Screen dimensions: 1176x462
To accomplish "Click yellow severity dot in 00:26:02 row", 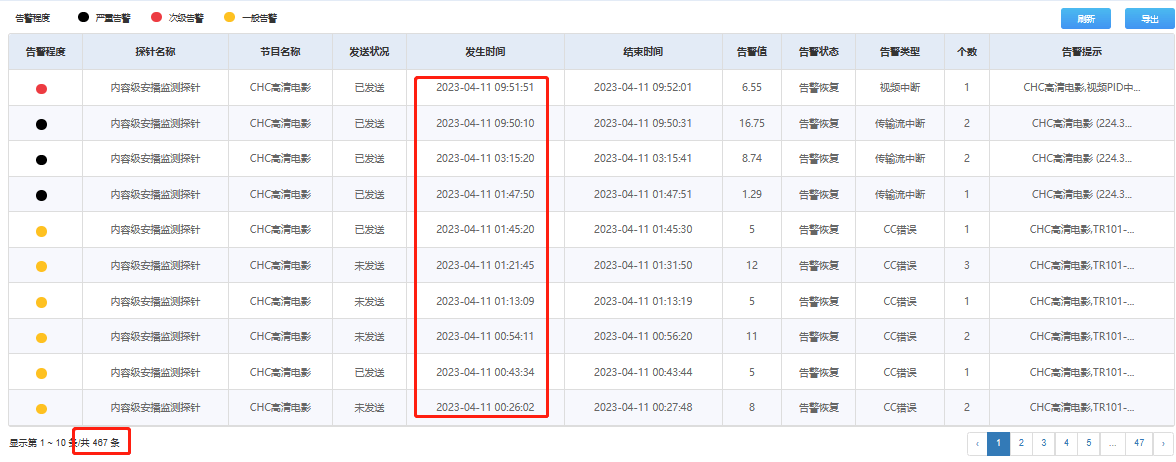I will coord(41,409).
